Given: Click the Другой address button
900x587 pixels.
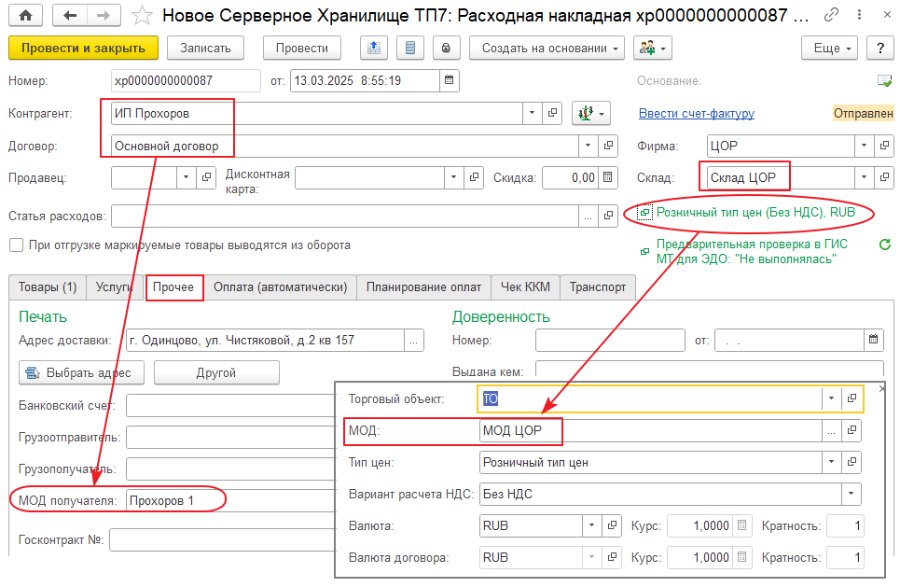Looking at the screenshot, I should click(x=216, y=372).
